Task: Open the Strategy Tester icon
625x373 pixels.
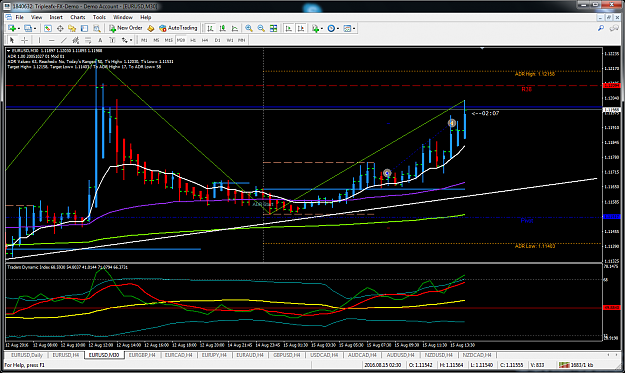Action: click(96, 28)
